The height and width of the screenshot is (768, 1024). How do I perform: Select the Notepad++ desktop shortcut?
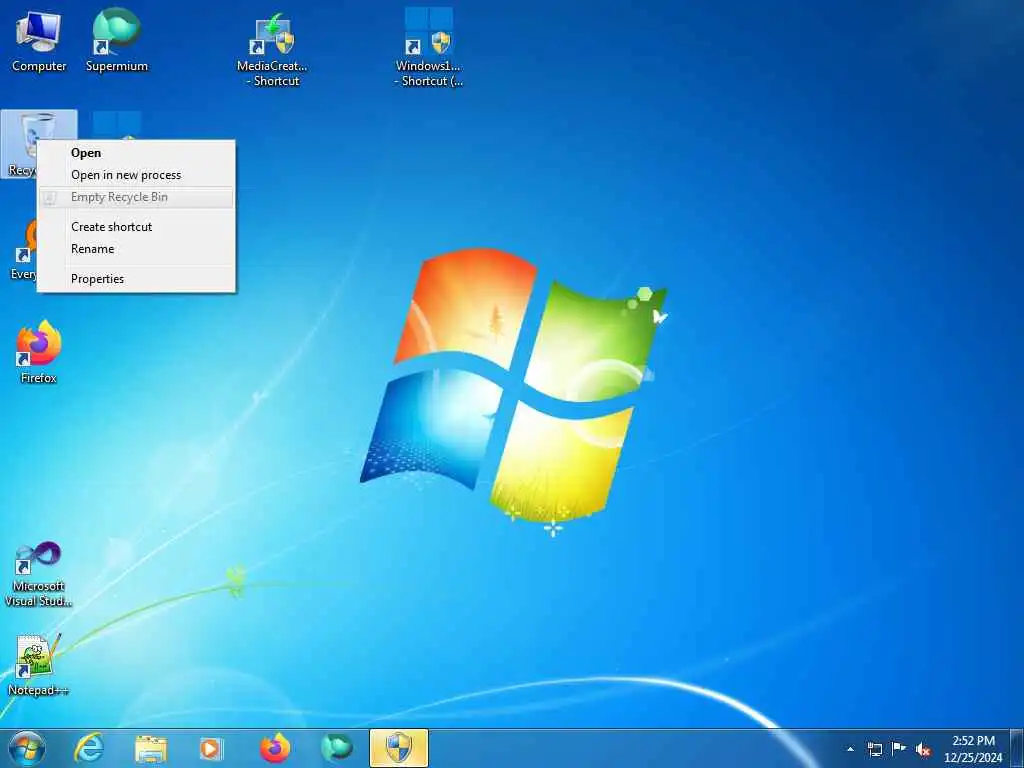click(39, 664)
